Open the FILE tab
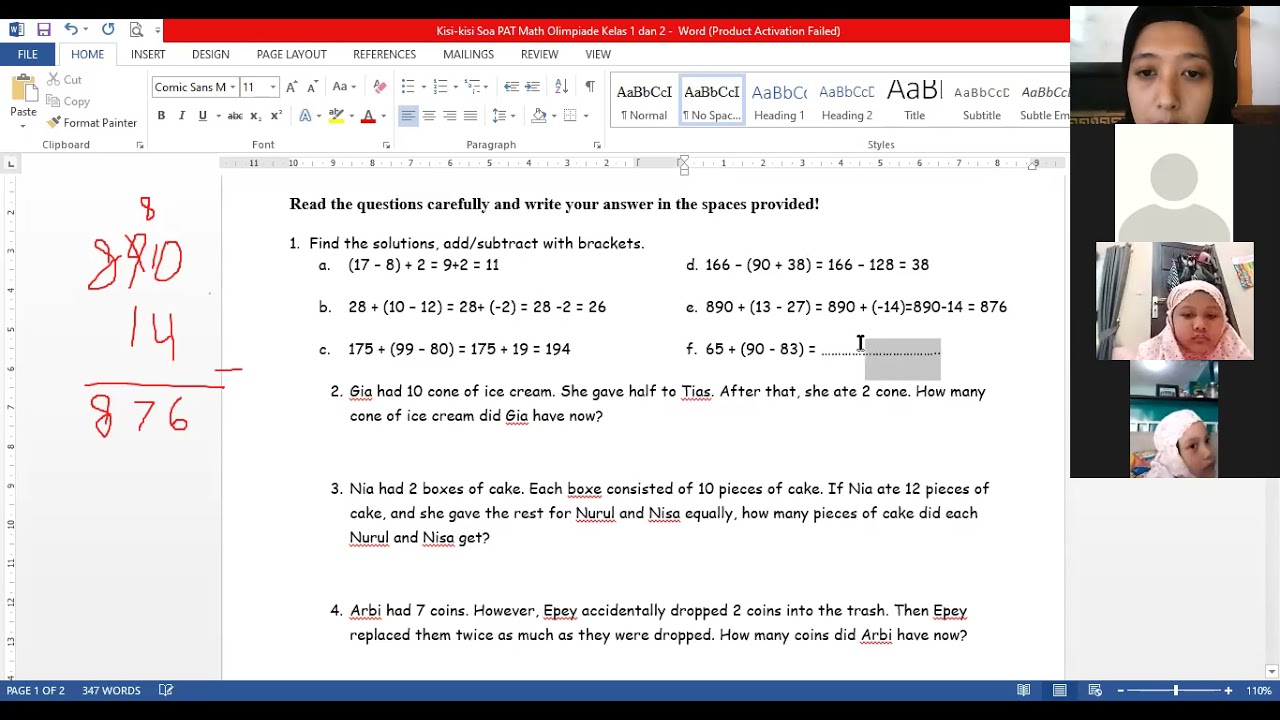This screenshot has height=720, width=1280. click(x=27, y=54)
